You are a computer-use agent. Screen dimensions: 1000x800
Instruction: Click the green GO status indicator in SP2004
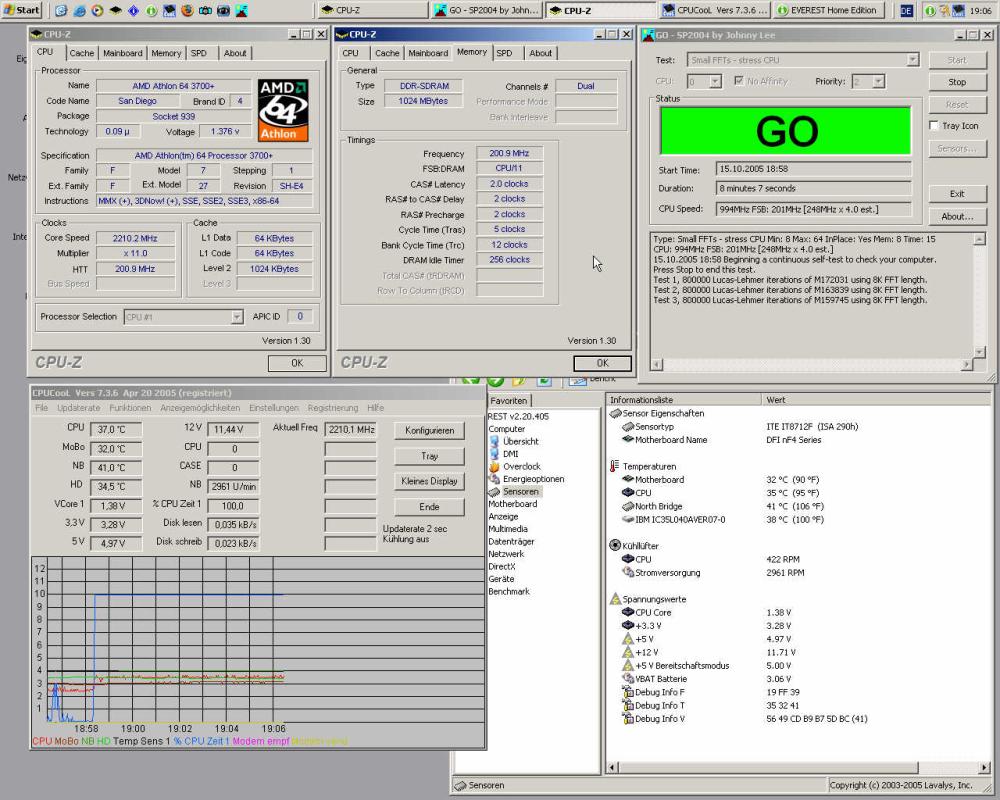click(786, 131)
